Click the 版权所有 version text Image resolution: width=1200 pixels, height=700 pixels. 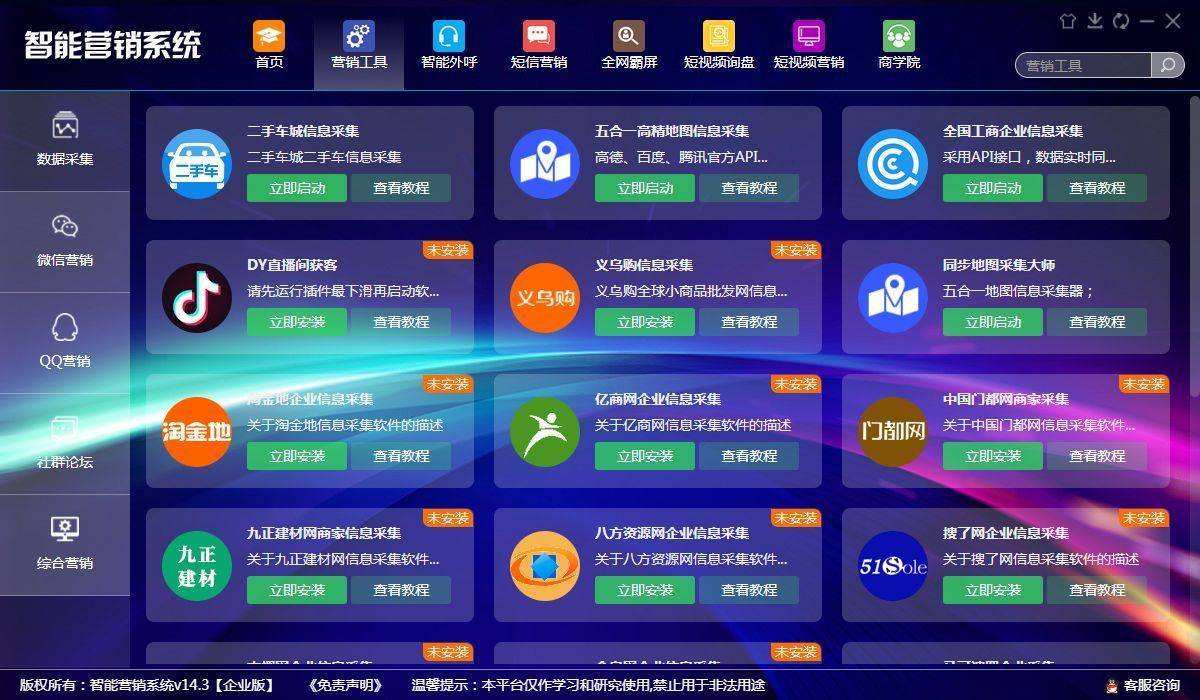[147, 685]
